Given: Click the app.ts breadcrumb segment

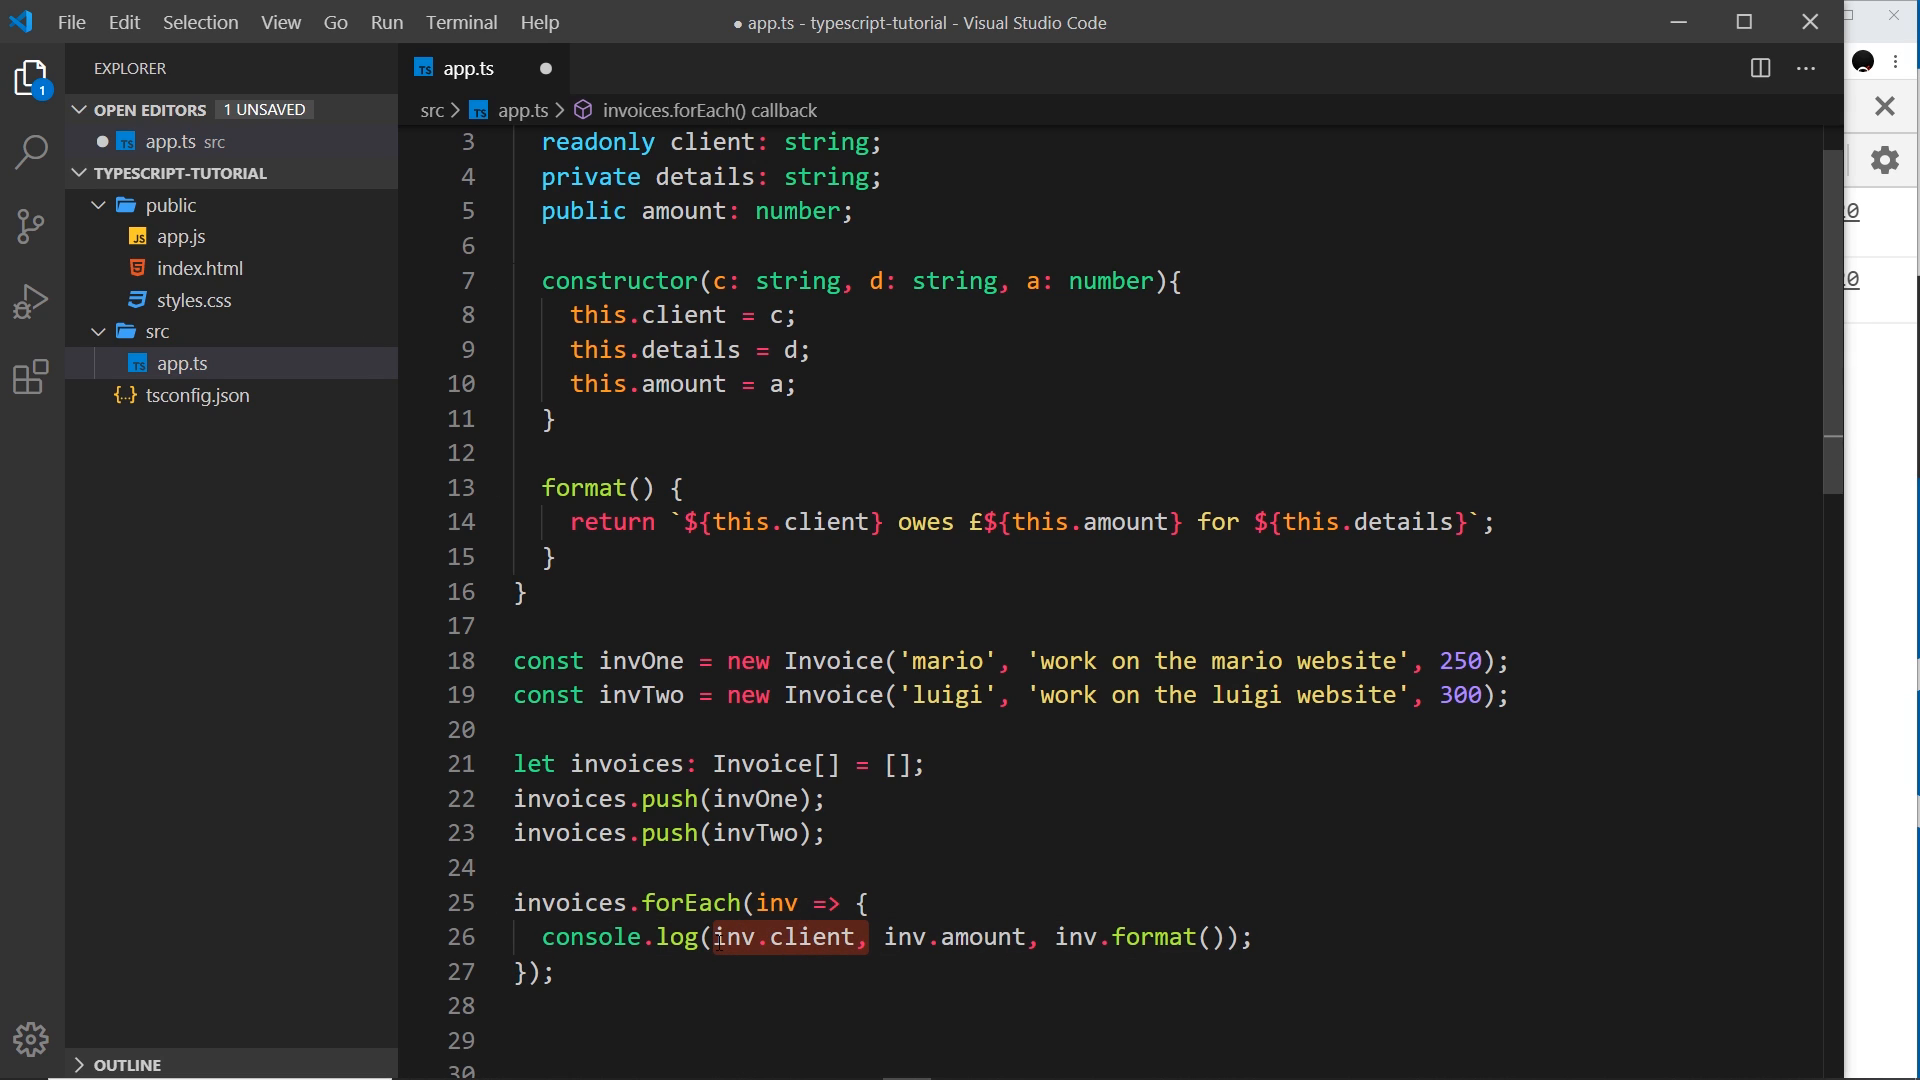Looking at the screenshot, I should (x=523, y=111).
